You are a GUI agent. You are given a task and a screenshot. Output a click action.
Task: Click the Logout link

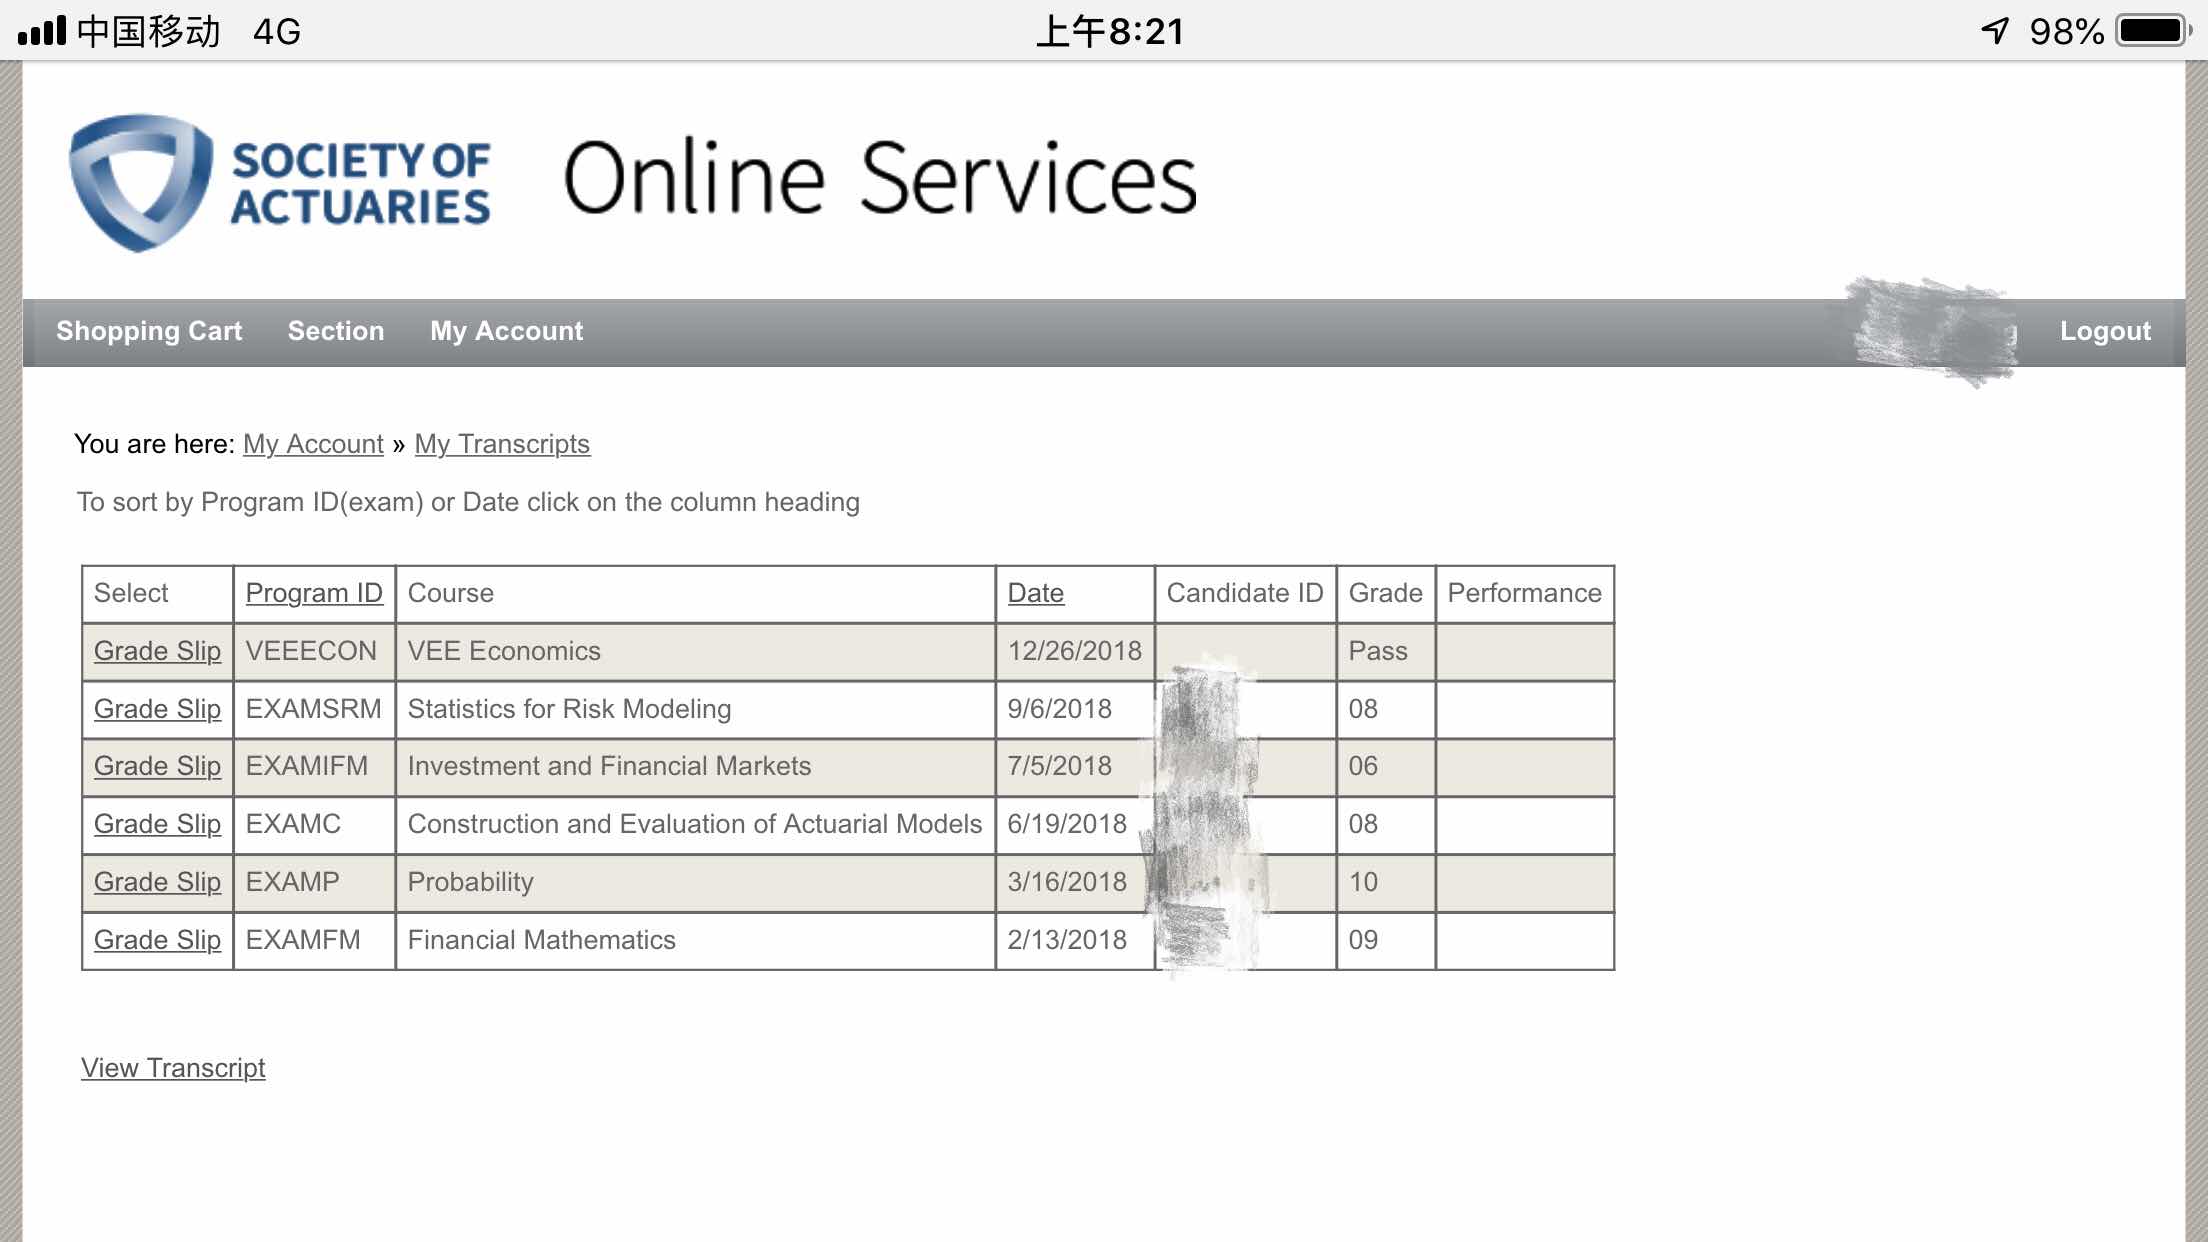tap(2105, 331)
